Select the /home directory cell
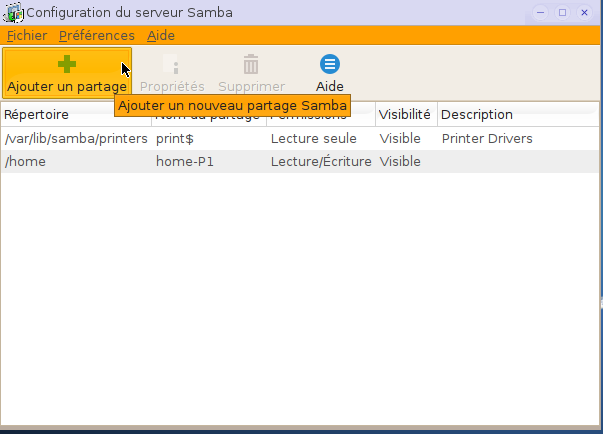The width and height of the screenshot is (603, 434). pos(76,161)
